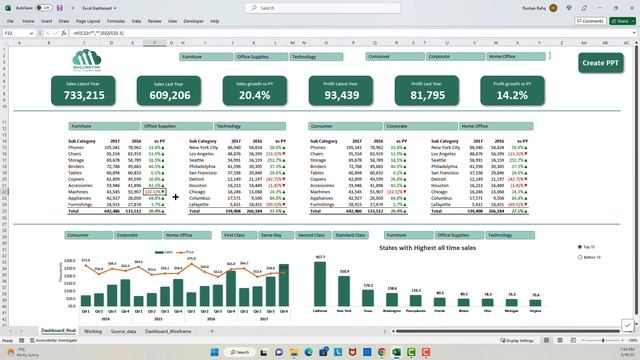640x360 pixels.
Task: Open the Developer ribbon tab
Action: (193, 21)
